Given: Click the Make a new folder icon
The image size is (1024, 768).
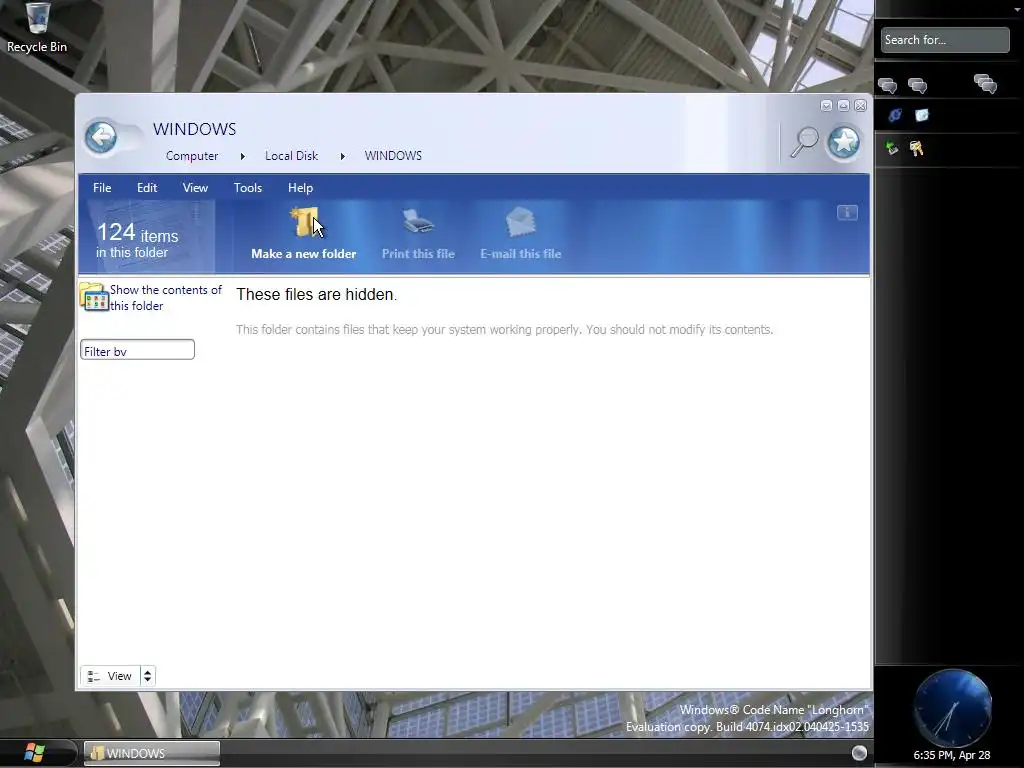Looking at the screenshot, I should coord(304,223).
